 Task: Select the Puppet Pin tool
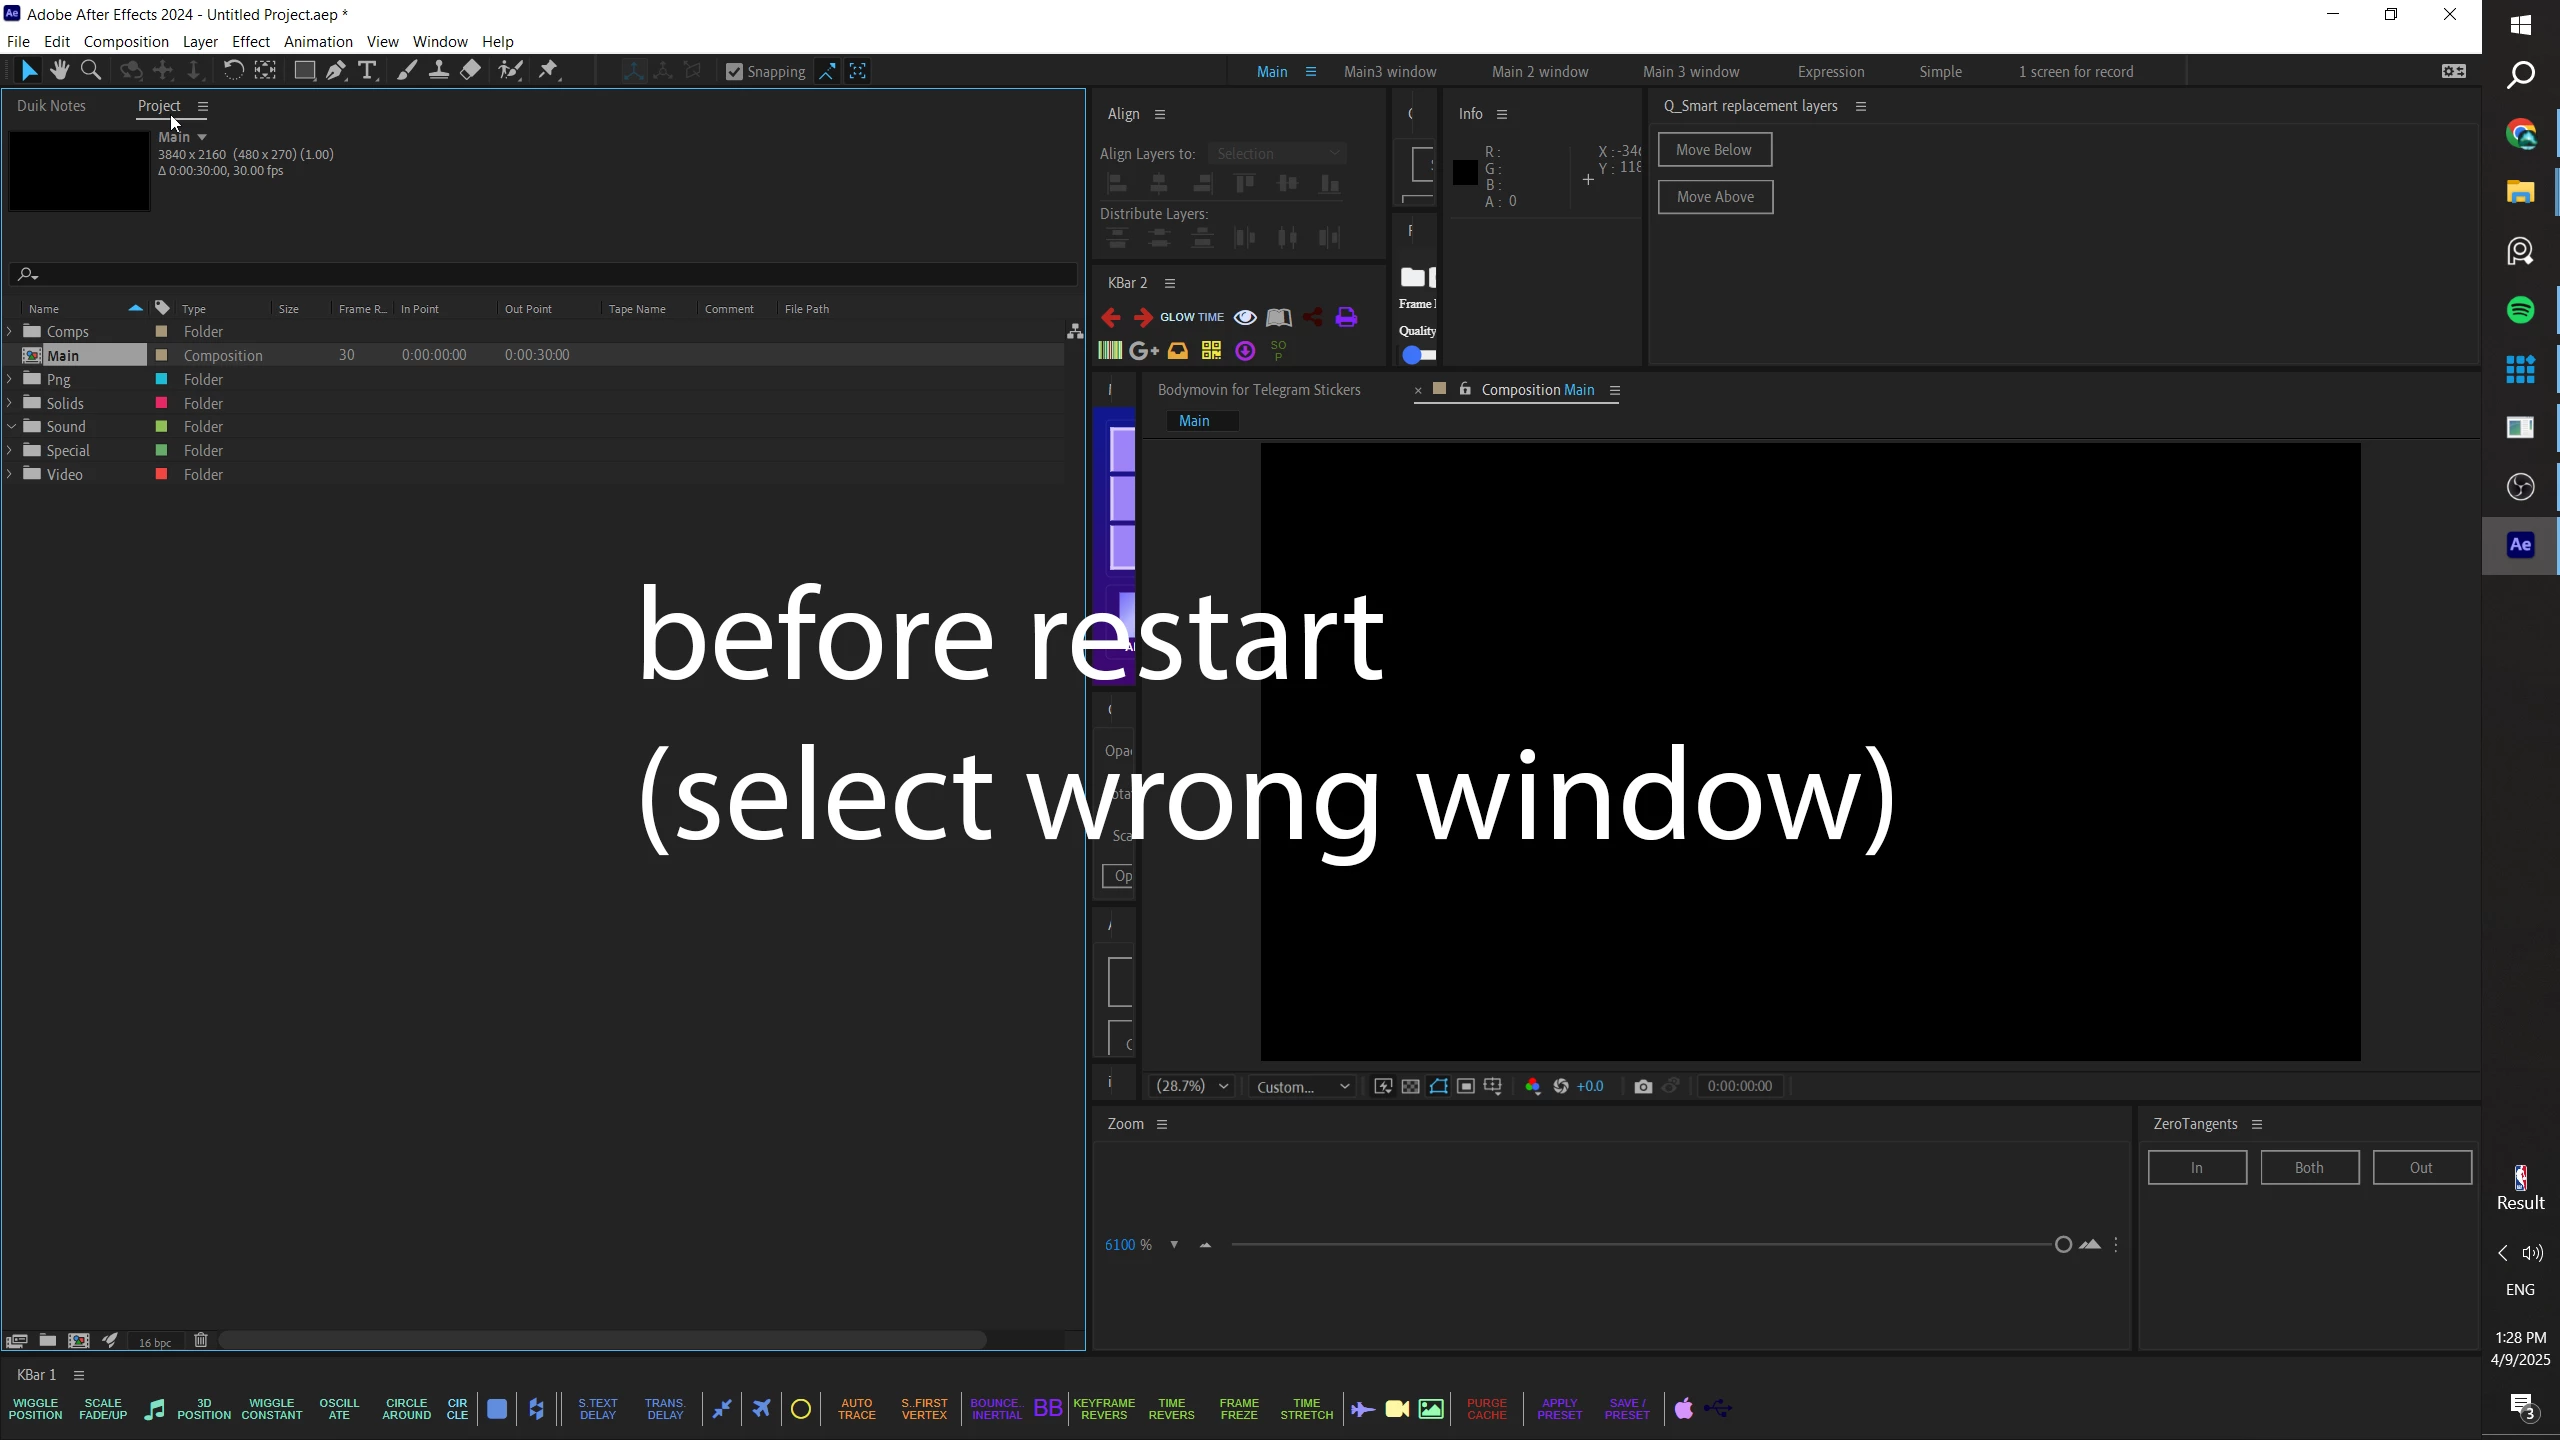[x=548, y=71]
